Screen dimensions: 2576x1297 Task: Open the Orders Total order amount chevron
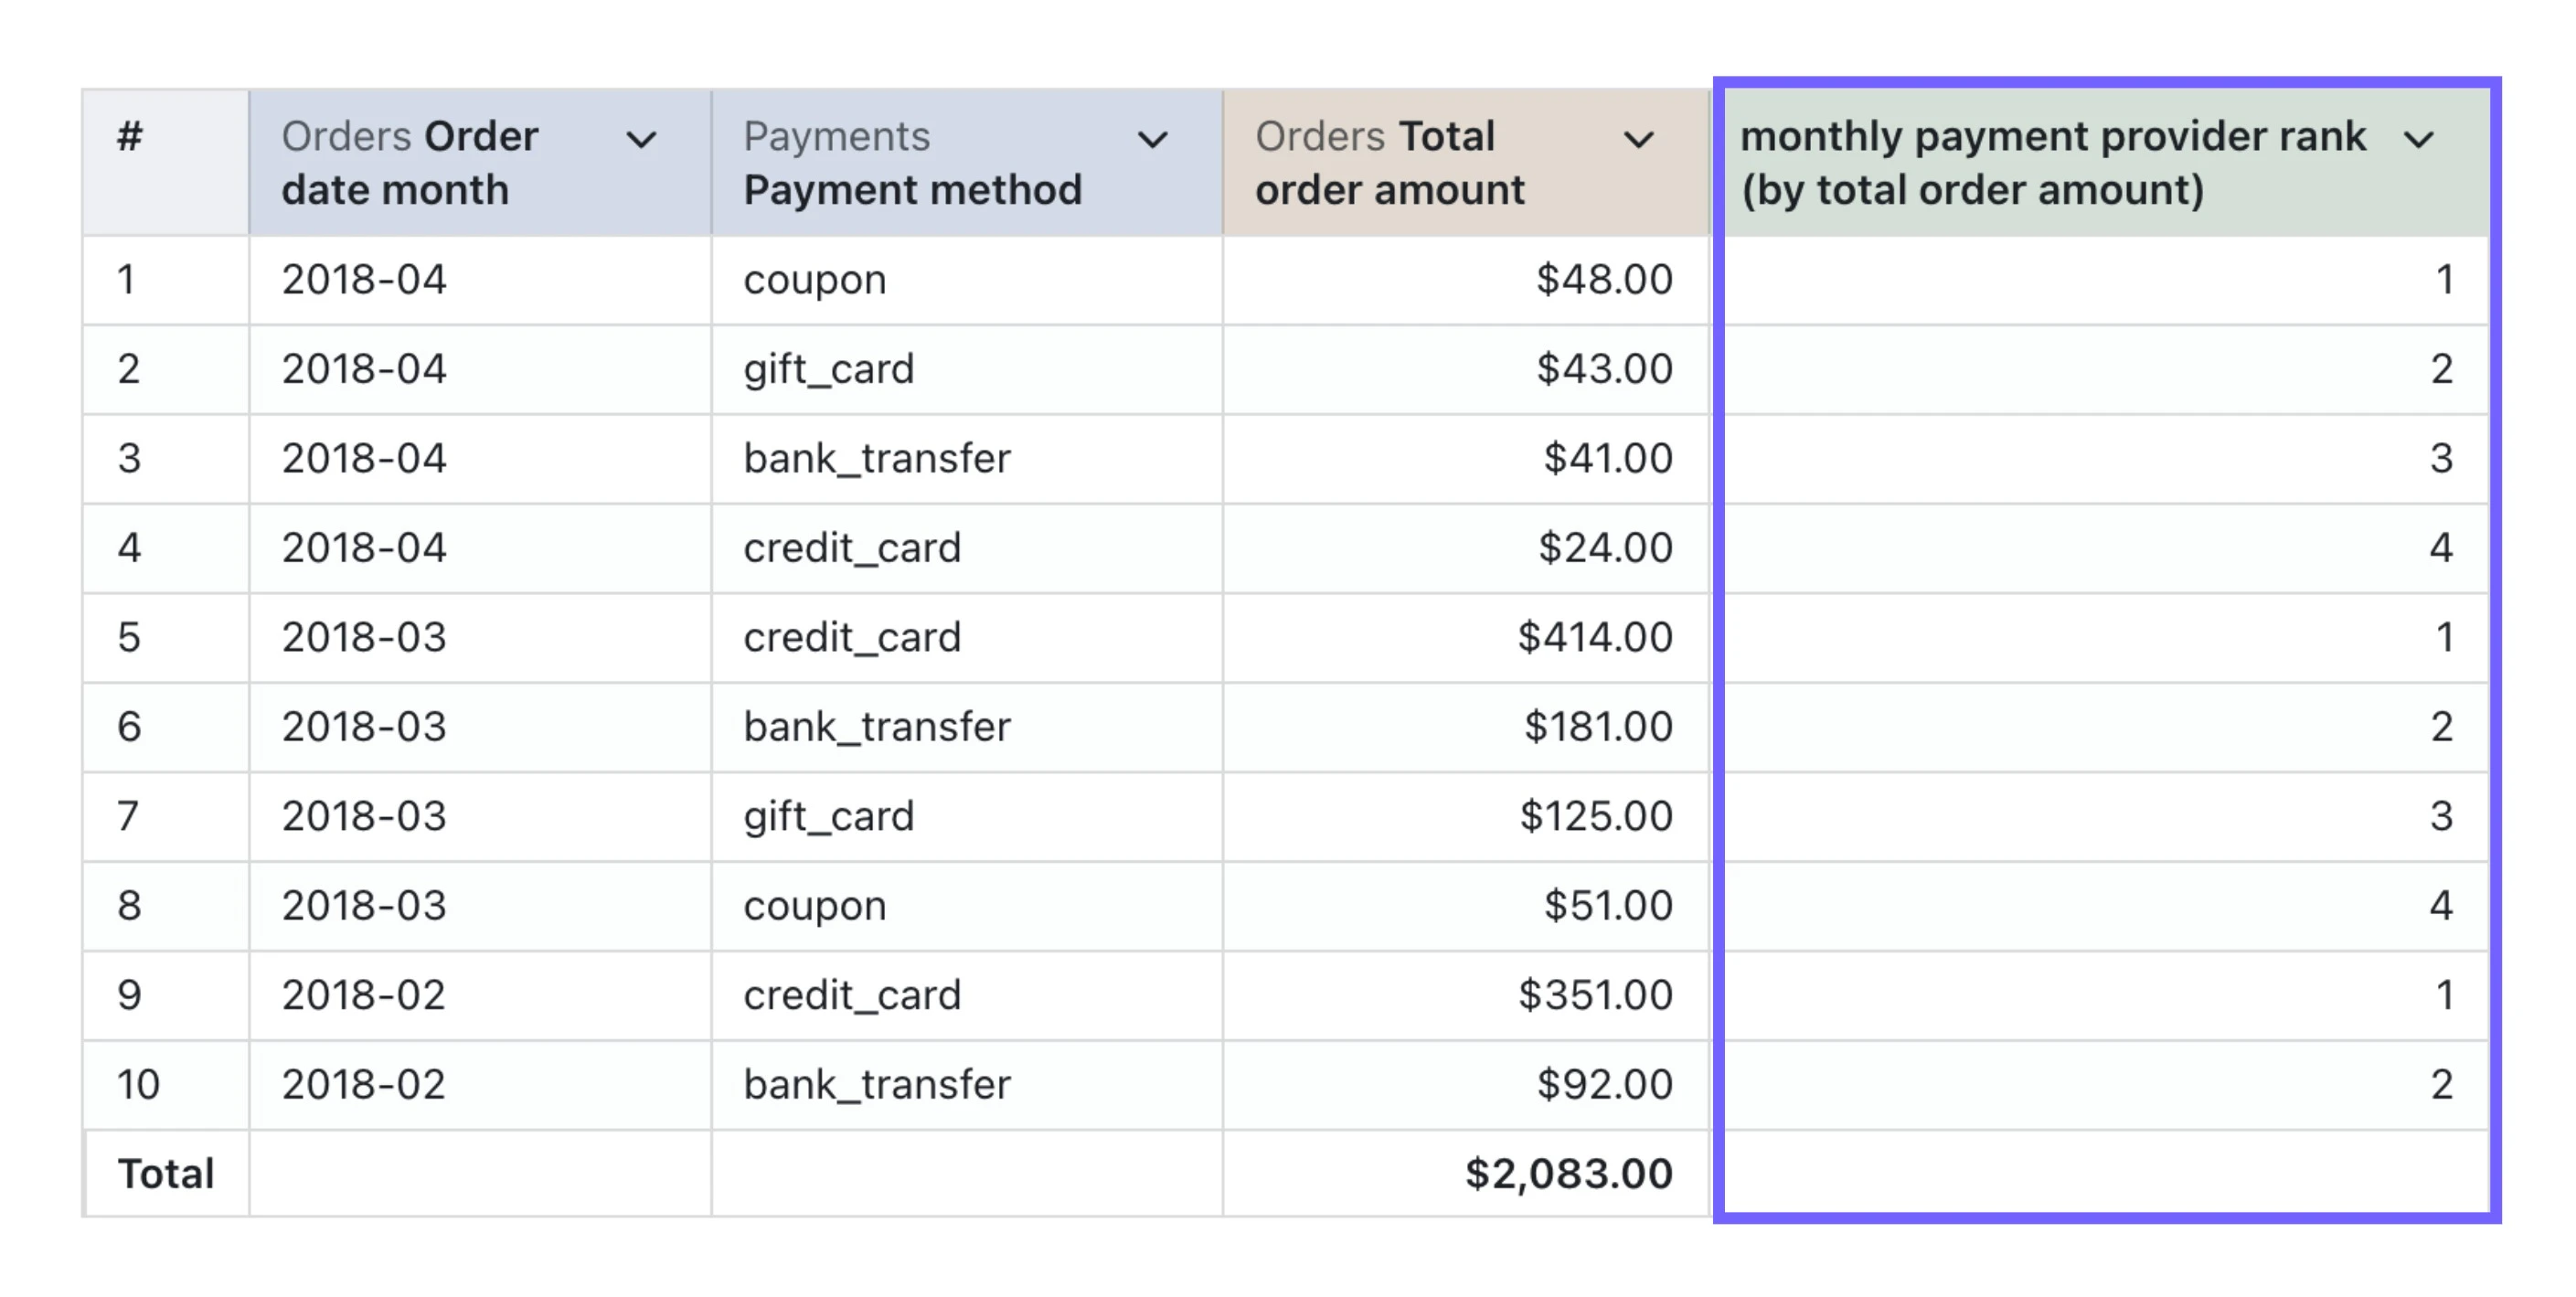[1638, 139]
